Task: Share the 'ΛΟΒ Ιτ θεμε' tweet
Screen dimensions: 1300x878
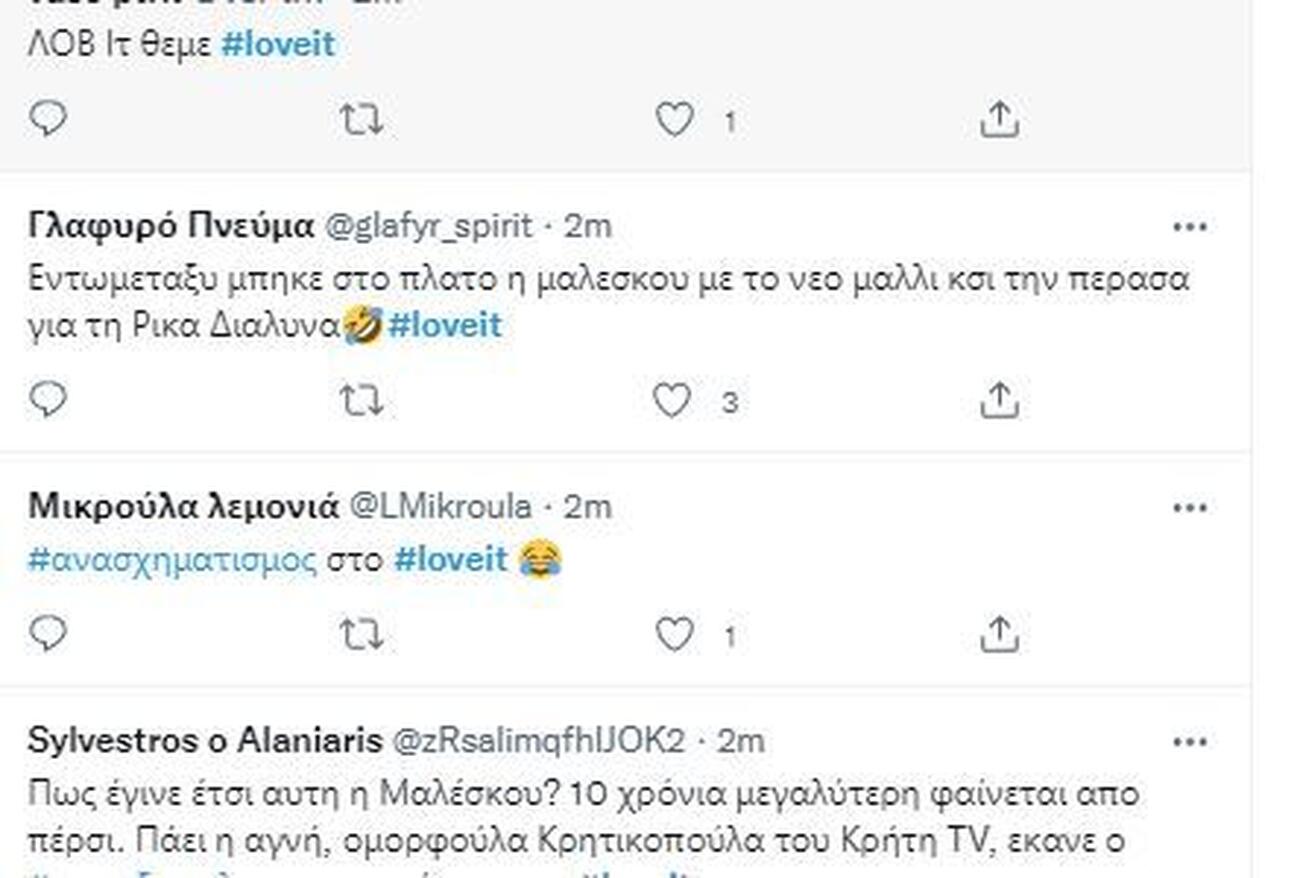Action: point(998,121)
